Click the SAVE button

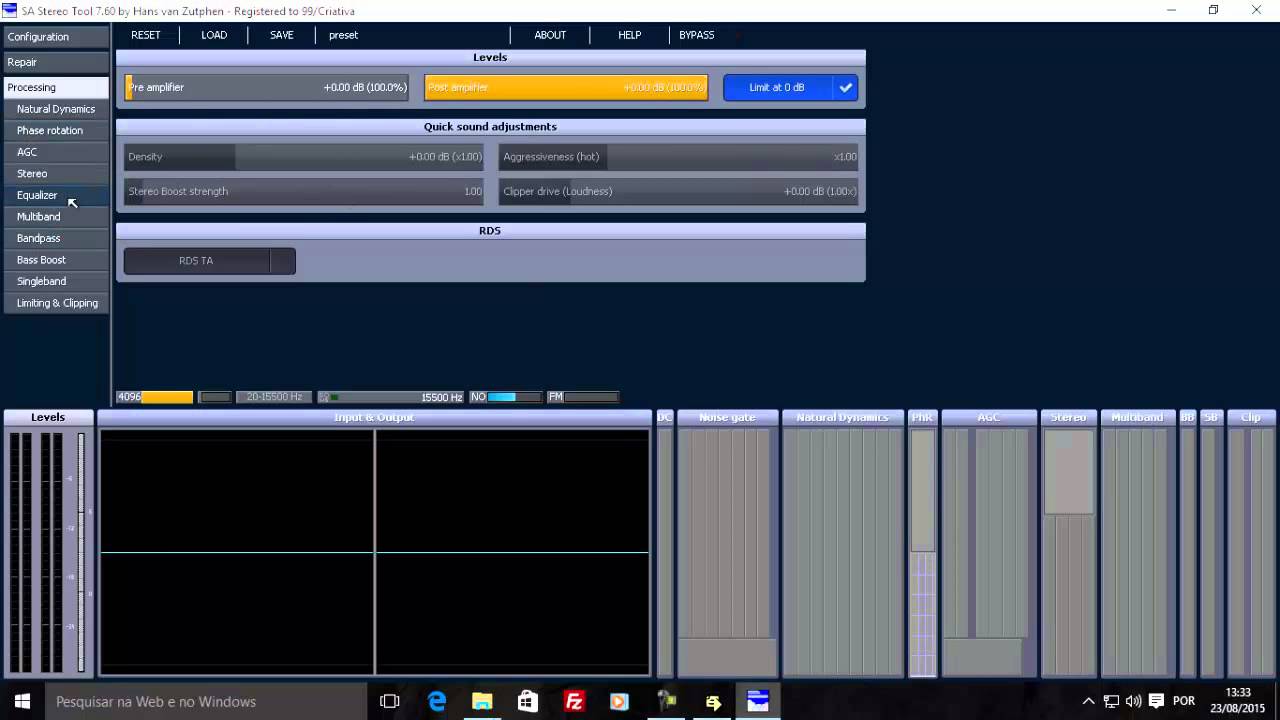pyautogui.click(x=282, y=35)
